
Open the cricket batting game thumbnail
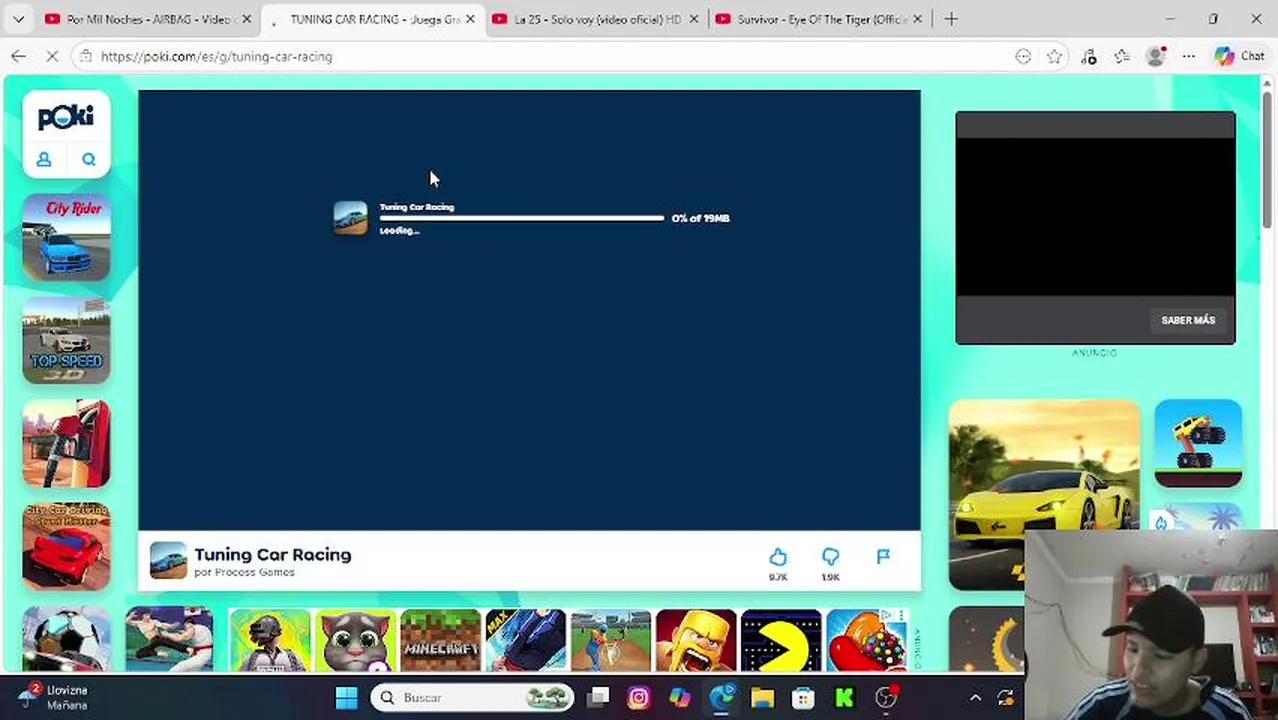coord(611,640)
